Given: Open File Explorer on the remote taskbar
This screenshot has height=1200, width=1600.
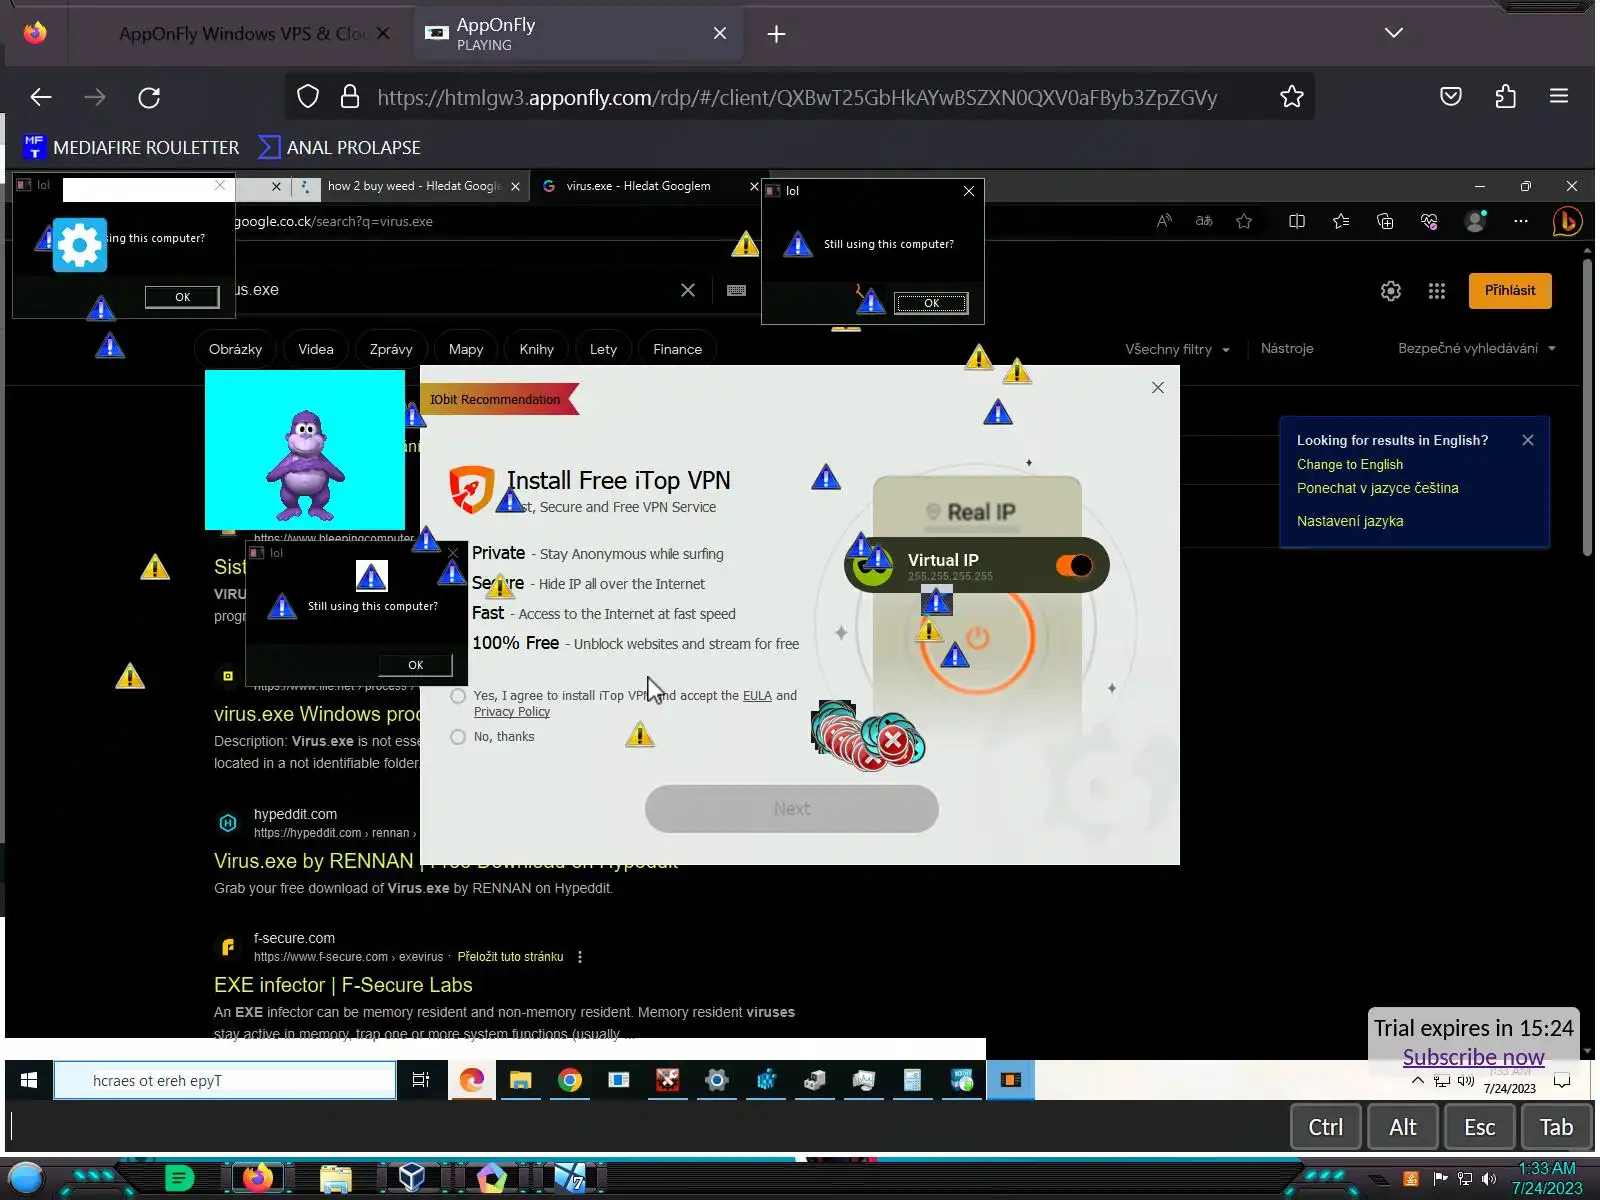Looking at the screenshot, I should click(x=521, y=1080).
